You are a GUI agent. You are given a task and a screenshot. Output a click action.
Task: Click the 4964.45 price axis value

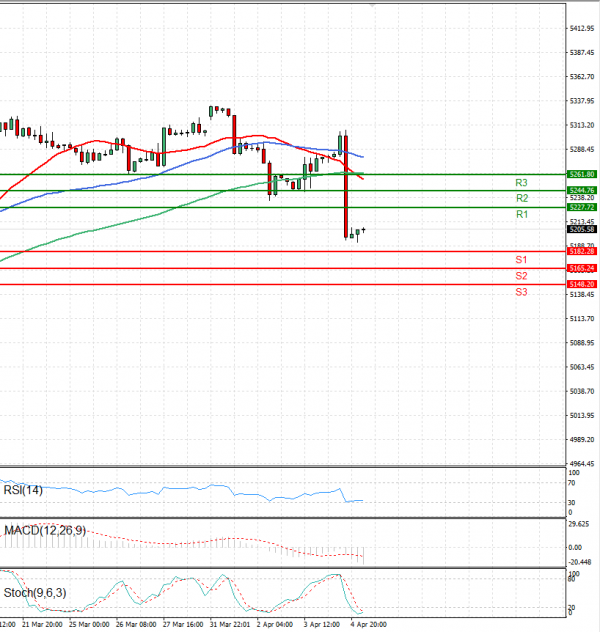(581, 464)
